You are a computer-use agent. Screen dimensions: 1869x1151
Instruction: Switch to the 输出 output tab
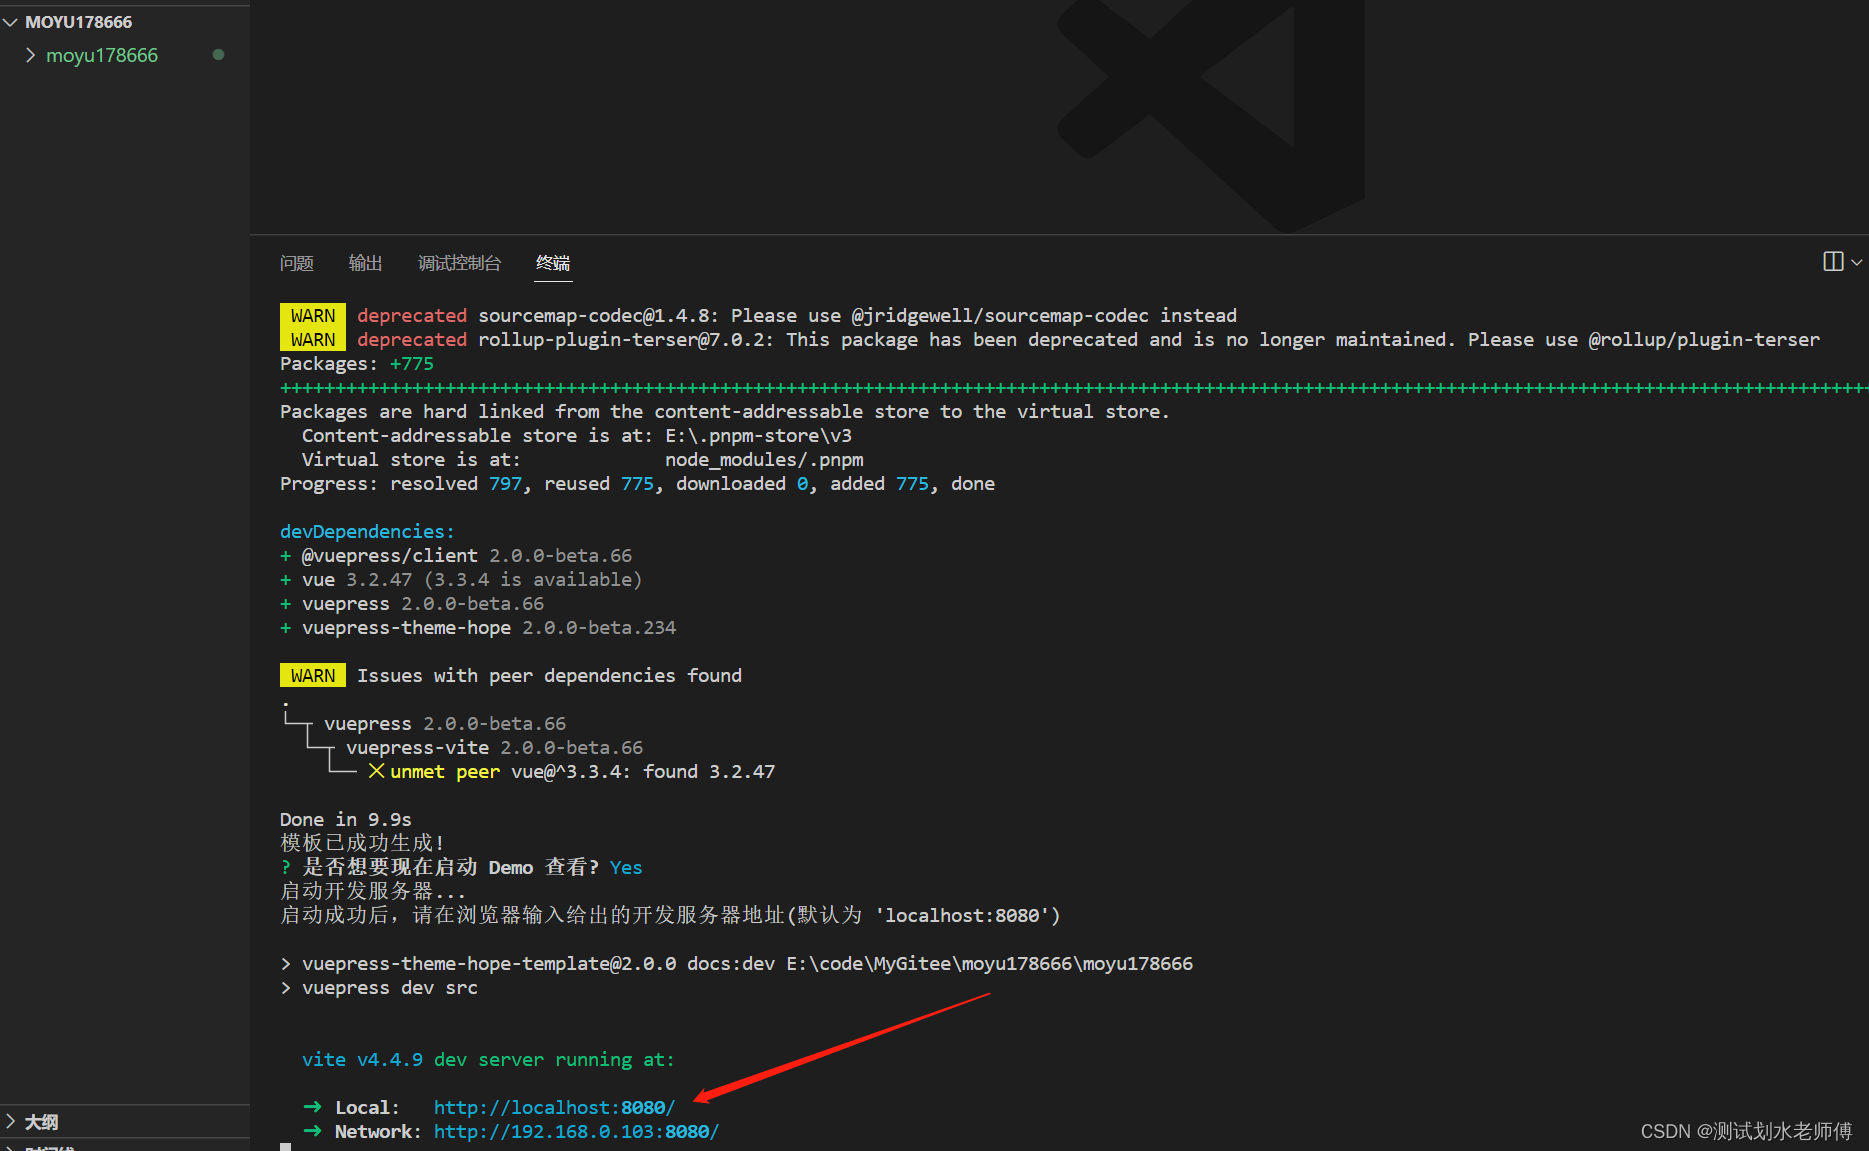pos(365,263)
